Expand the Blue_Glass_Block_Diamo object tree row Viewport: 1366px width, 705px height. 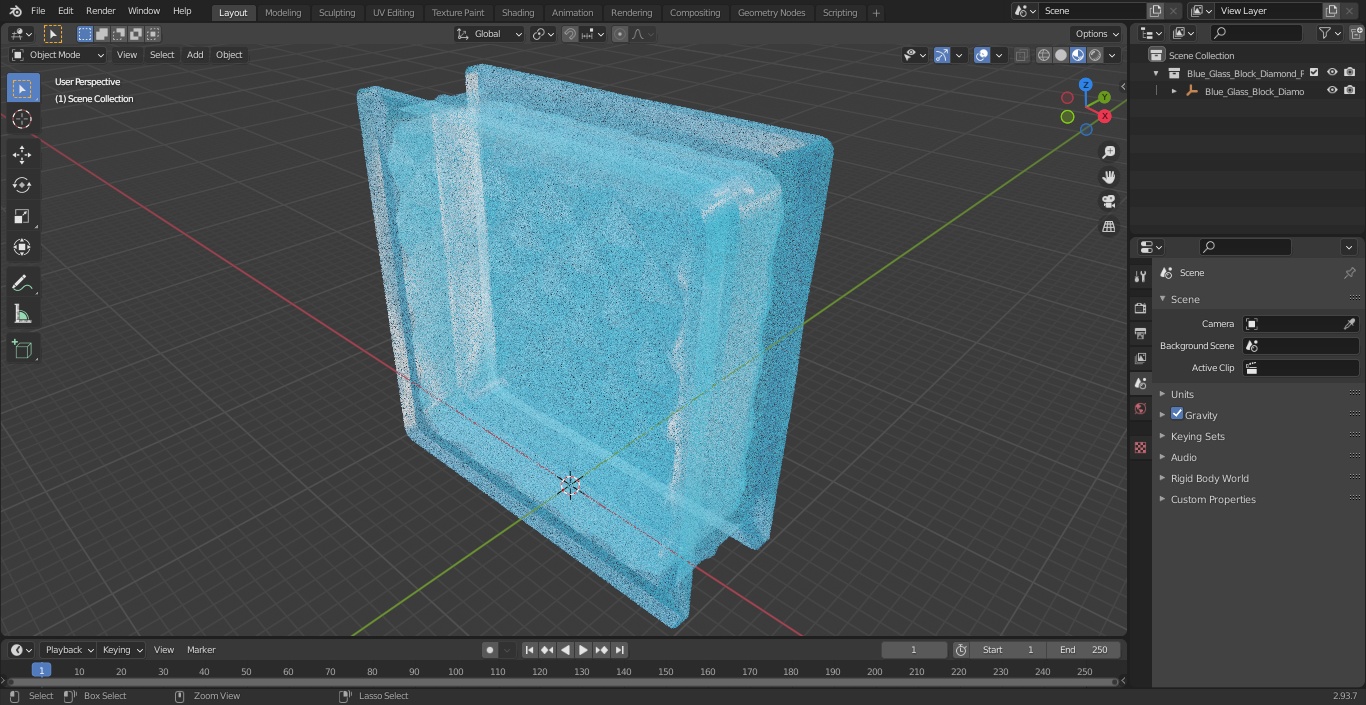(1174, 91)
